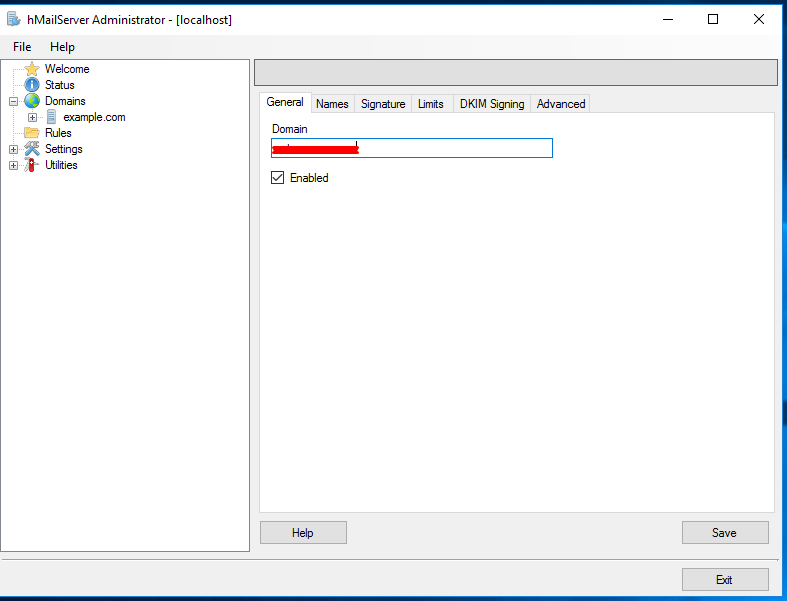Switch to the Names tab

click(332, 104)
